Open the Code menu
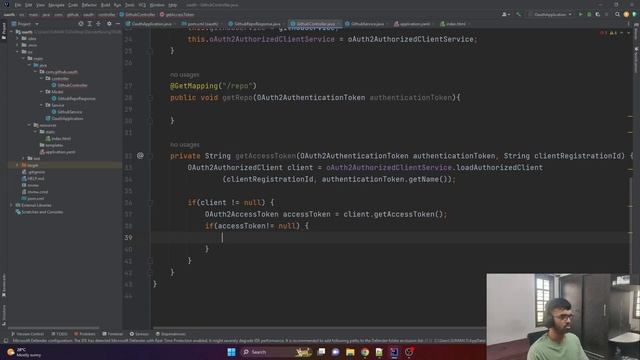 73,5
